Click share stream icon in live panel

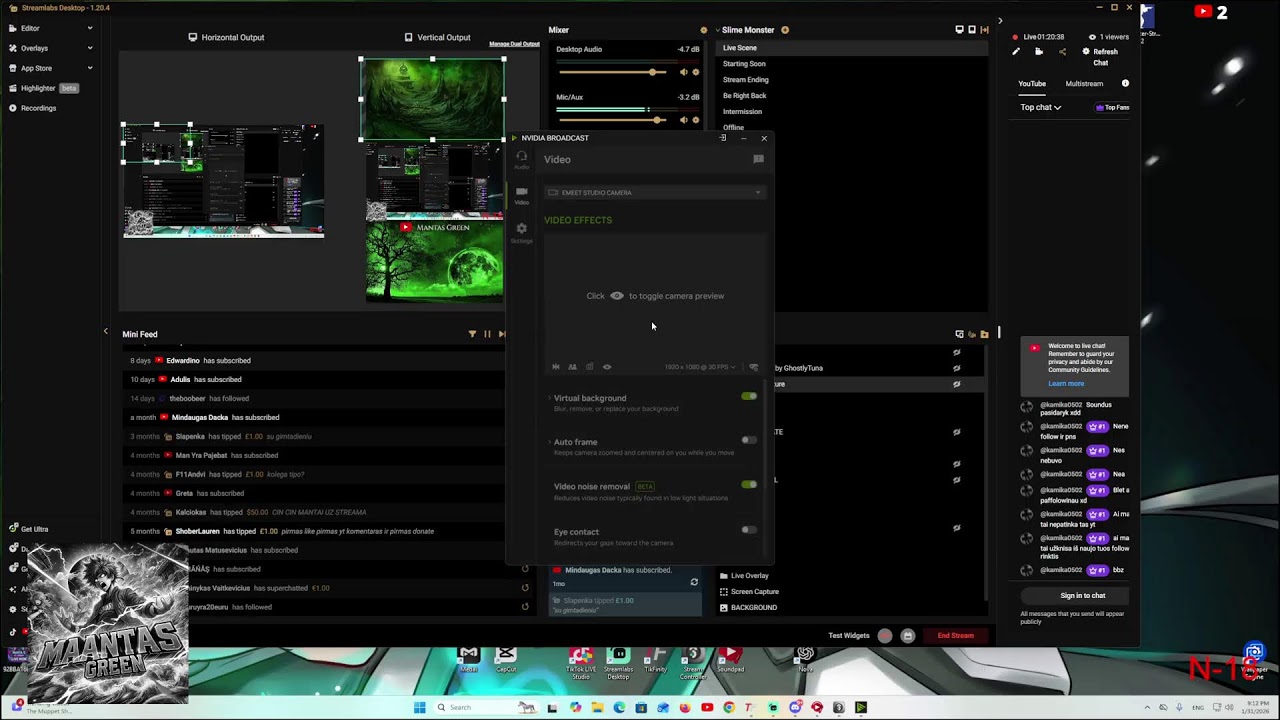tap(1062, 52)
